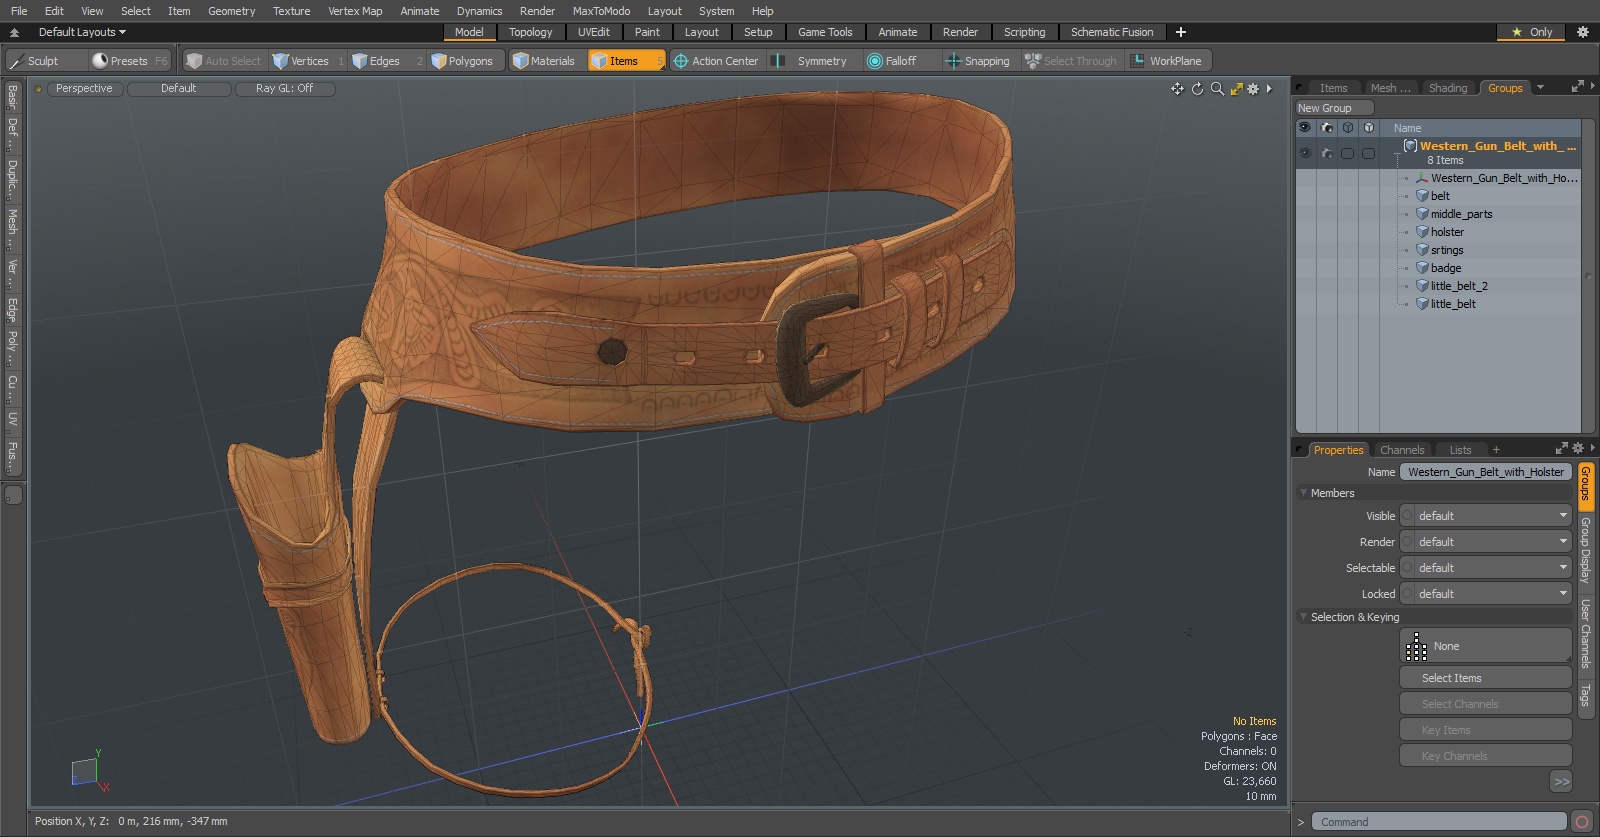This screenshot has height=837, width=1600.
Task: Click the Name field with Western_Gun_Belt_with_Holster
Action: coord(1486,472)
